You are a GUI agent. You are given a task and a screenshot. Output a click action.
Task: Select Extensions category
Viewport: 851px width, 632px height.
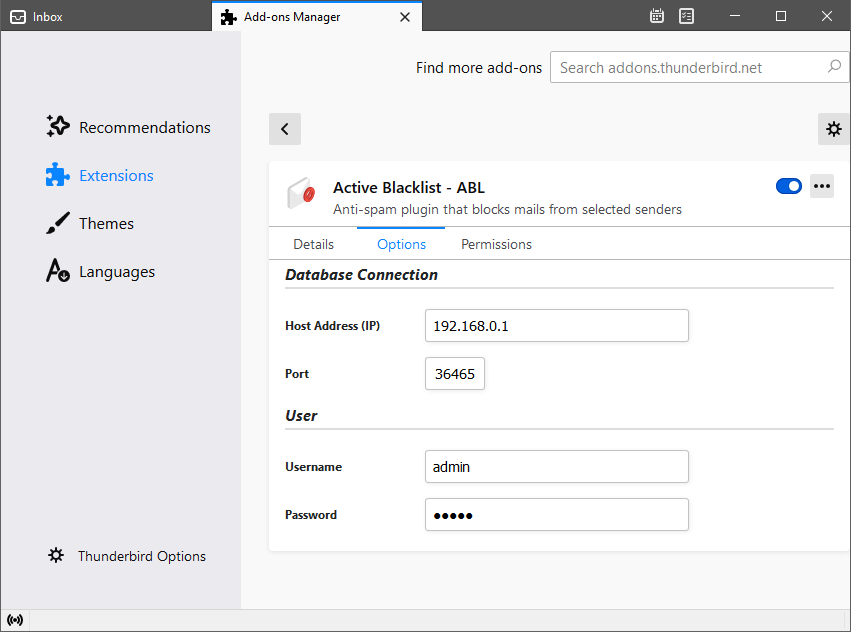coord(100,175)
